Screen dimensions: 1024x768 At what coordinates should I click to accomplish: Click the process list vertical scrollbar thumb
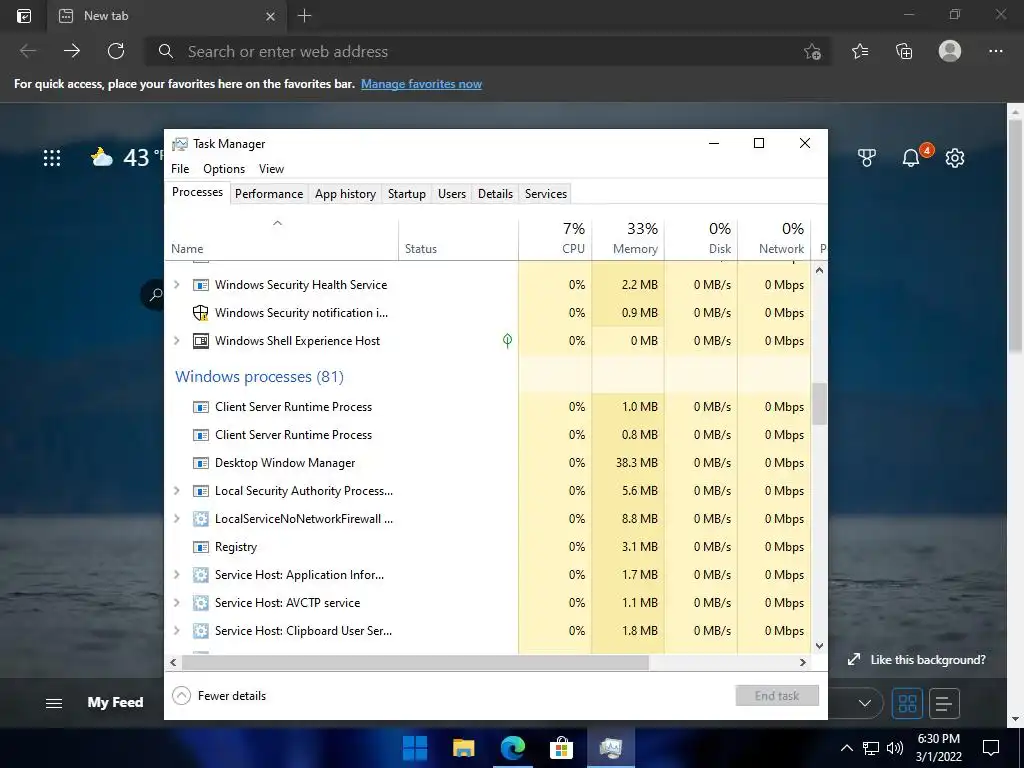pos(819,404)
